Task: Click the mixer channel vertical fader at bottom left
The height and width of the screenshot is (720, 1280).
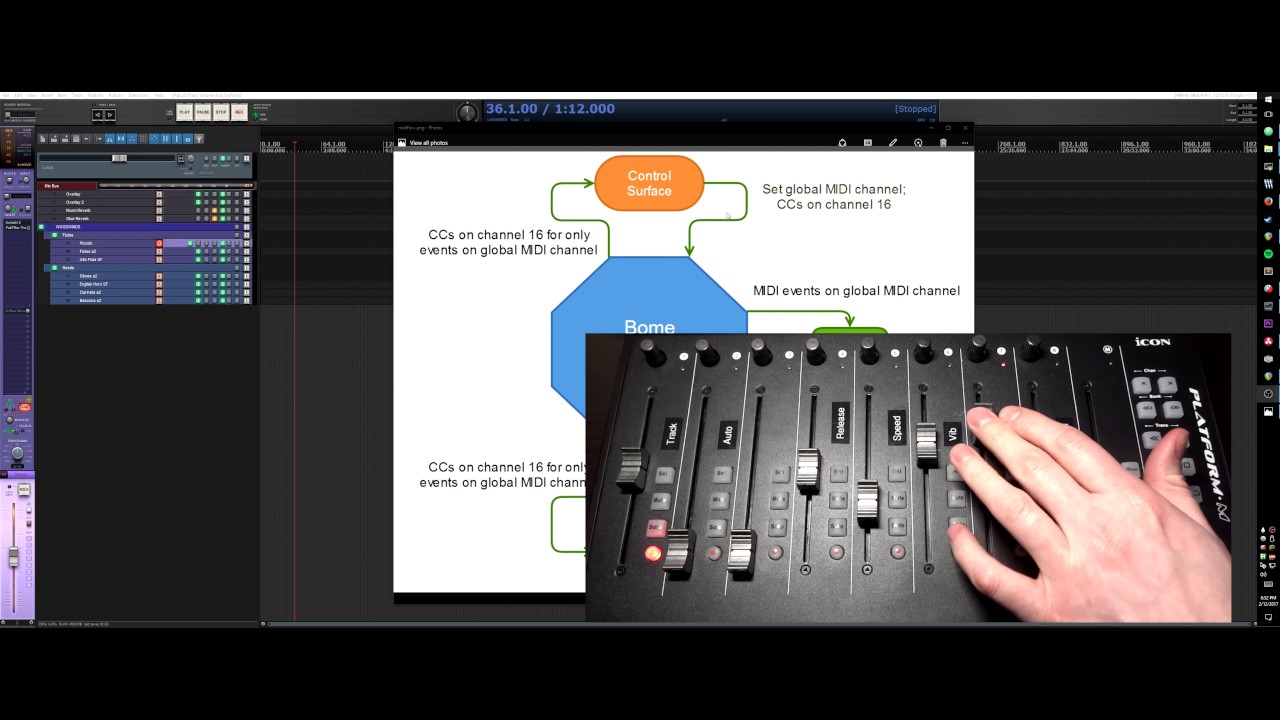Action: pyautogui.click(x=13, y=555)
